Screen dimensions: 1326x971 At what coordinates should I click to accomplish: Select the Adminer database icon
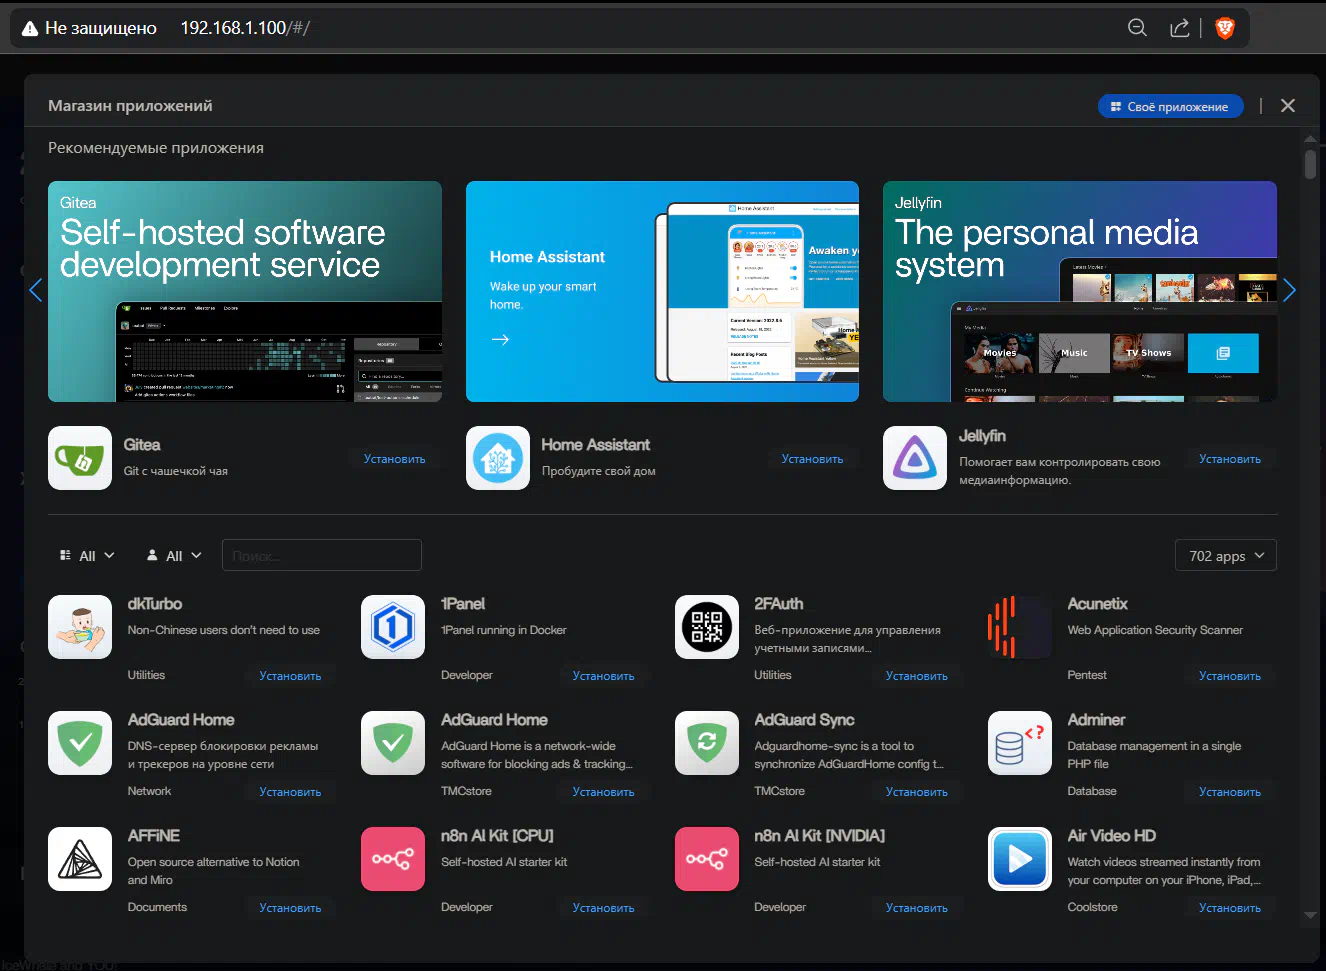1020,743
